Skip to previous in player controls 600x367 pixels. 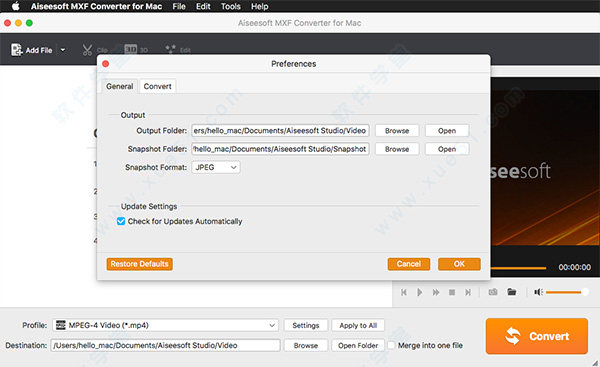pyautogui.click(x=404, y=292)
